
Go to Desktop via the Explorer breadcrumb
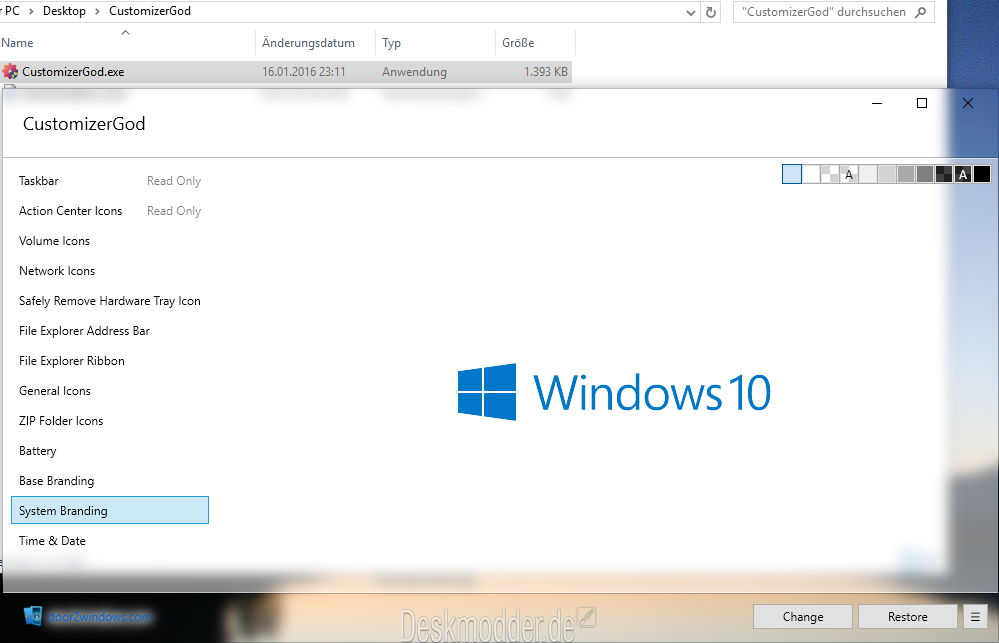click(x=64, y=11)
